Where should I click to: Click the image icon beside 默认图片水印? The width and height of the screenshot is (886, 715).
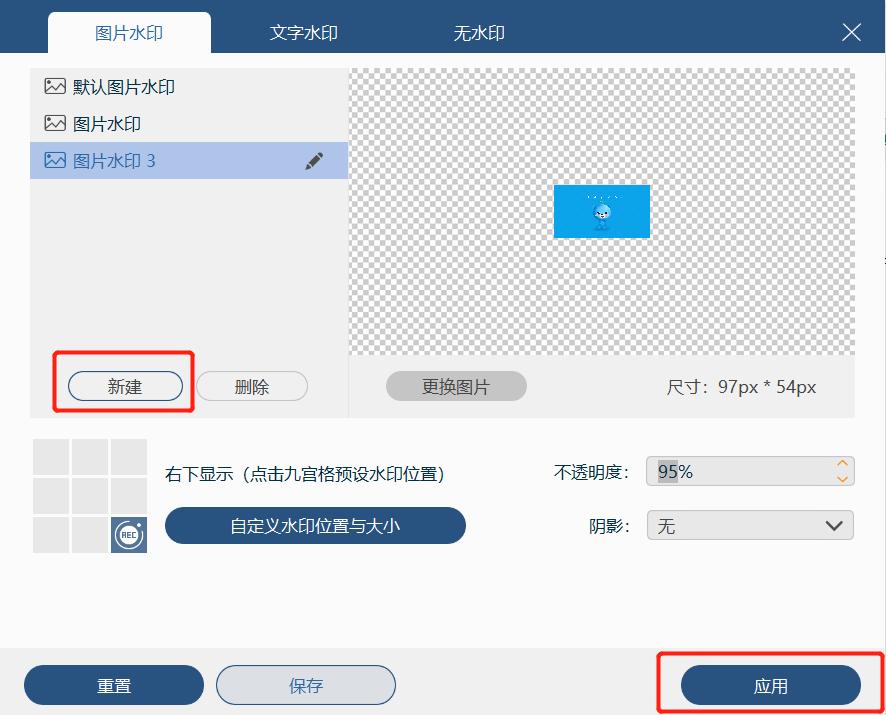tap(54, 87)
